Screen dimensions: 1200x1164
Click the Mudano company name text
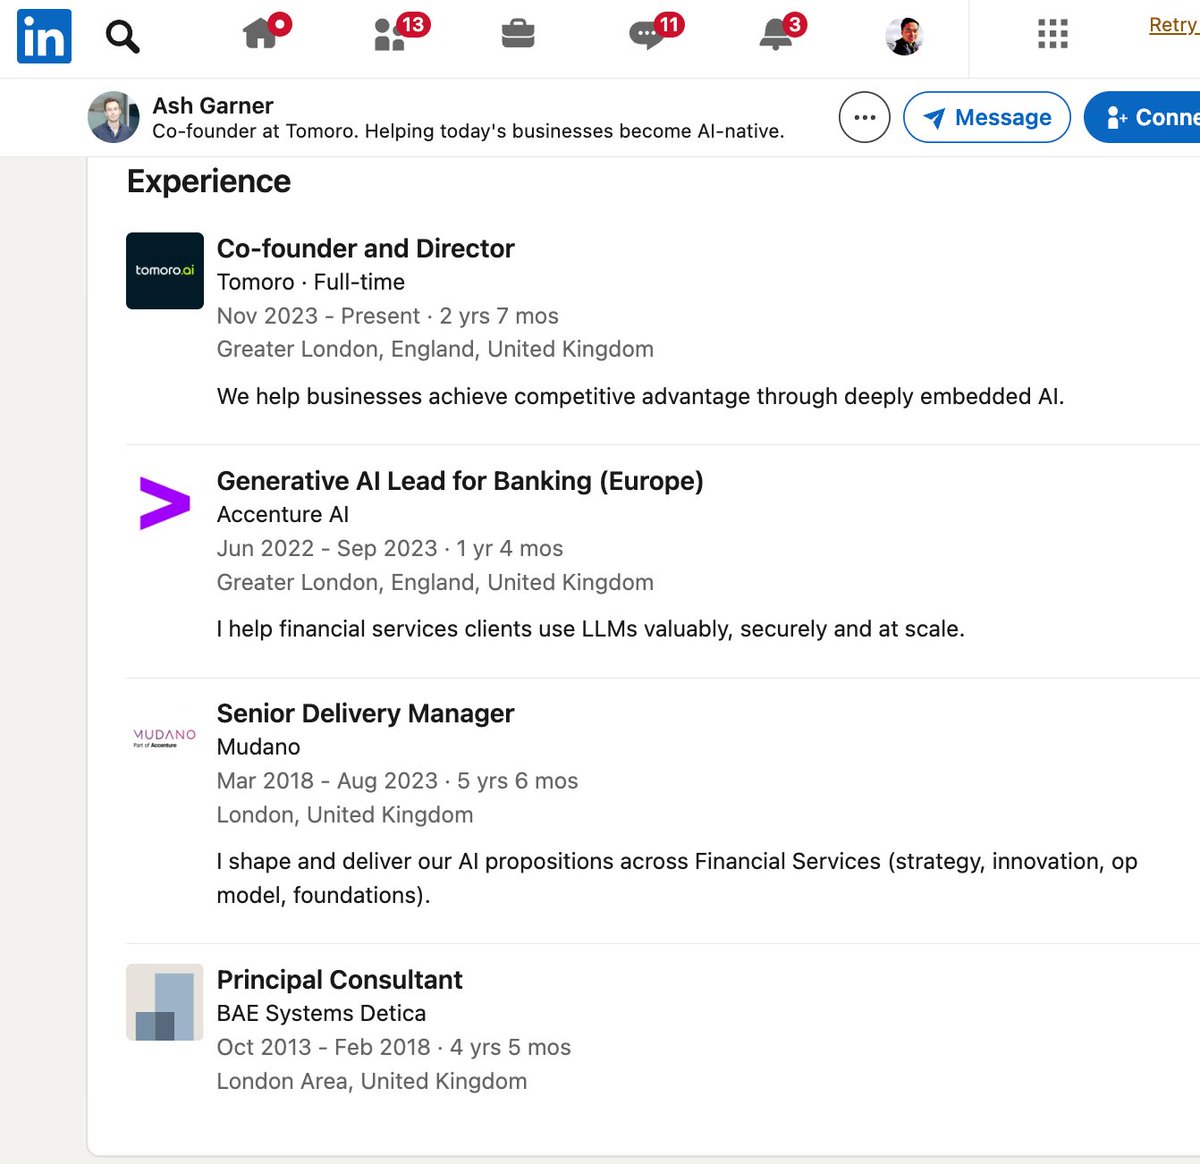click(x=259, y=747)
